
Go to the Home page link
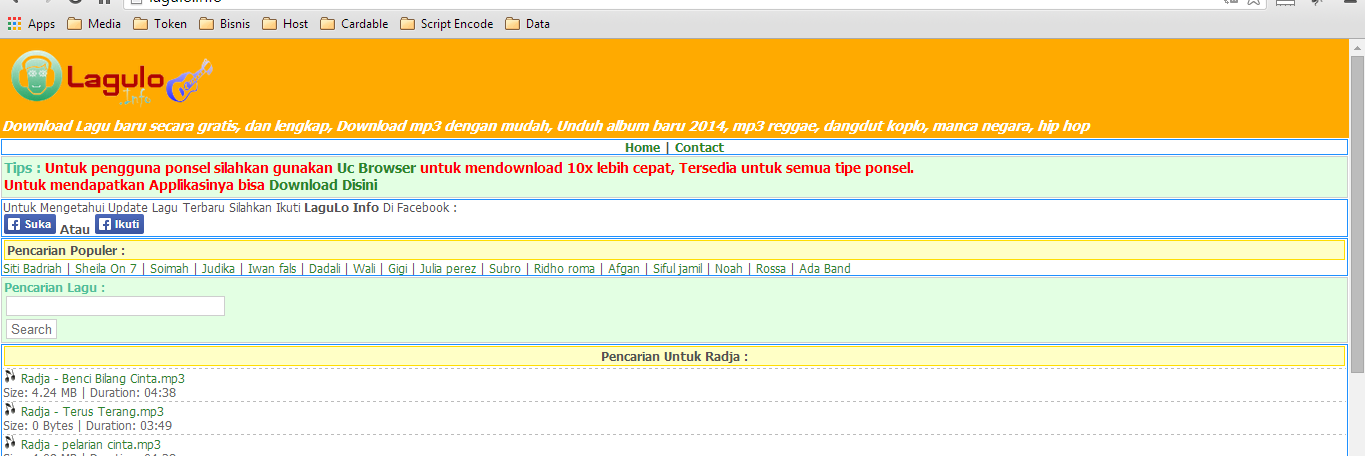click(x=642, y=148)
